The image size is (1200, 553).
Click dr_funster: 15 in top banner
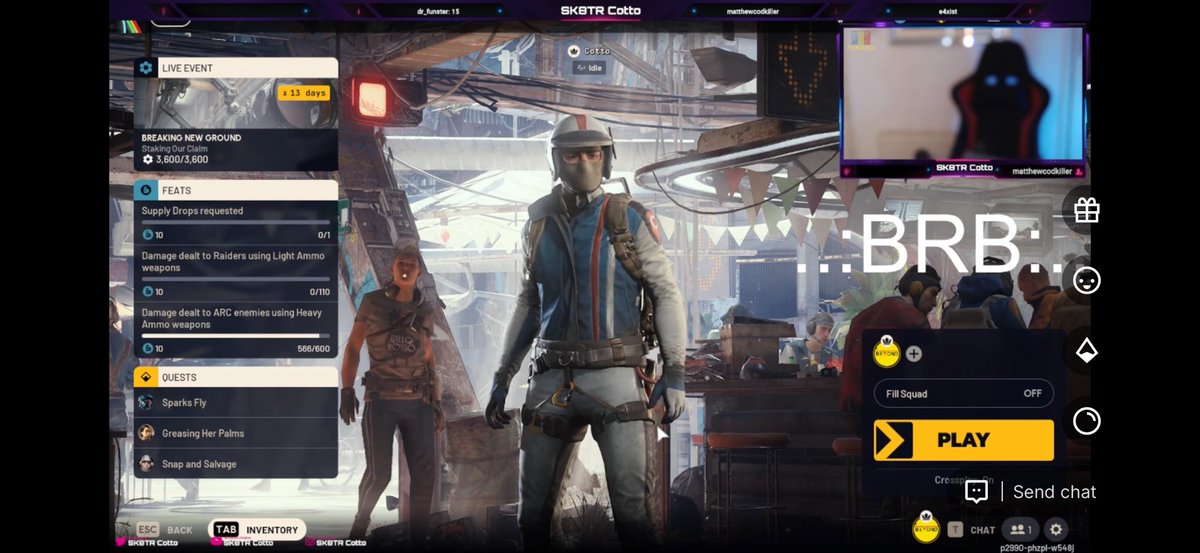(x=438, y=11)
